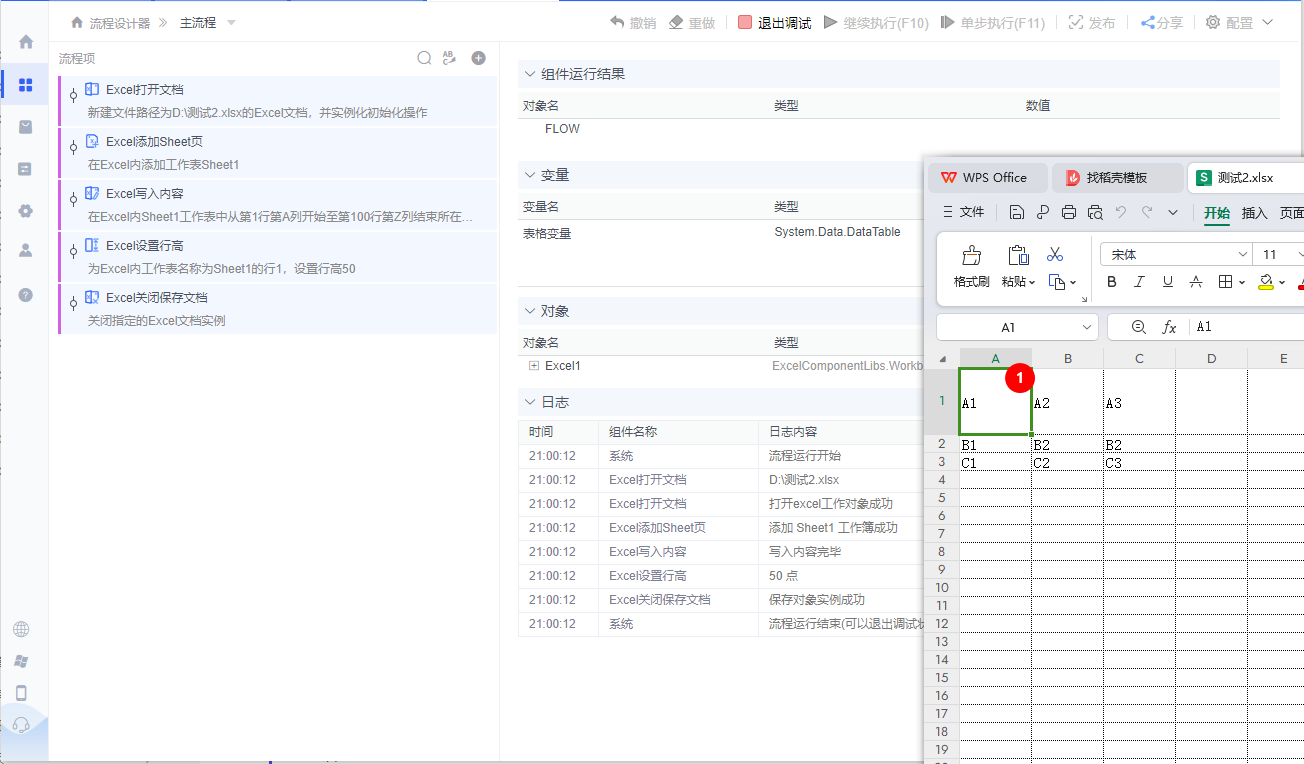This screenshot has width=1304, height=764.
Task: Expand the Excel1 object tree node
Action: point(535,365)
